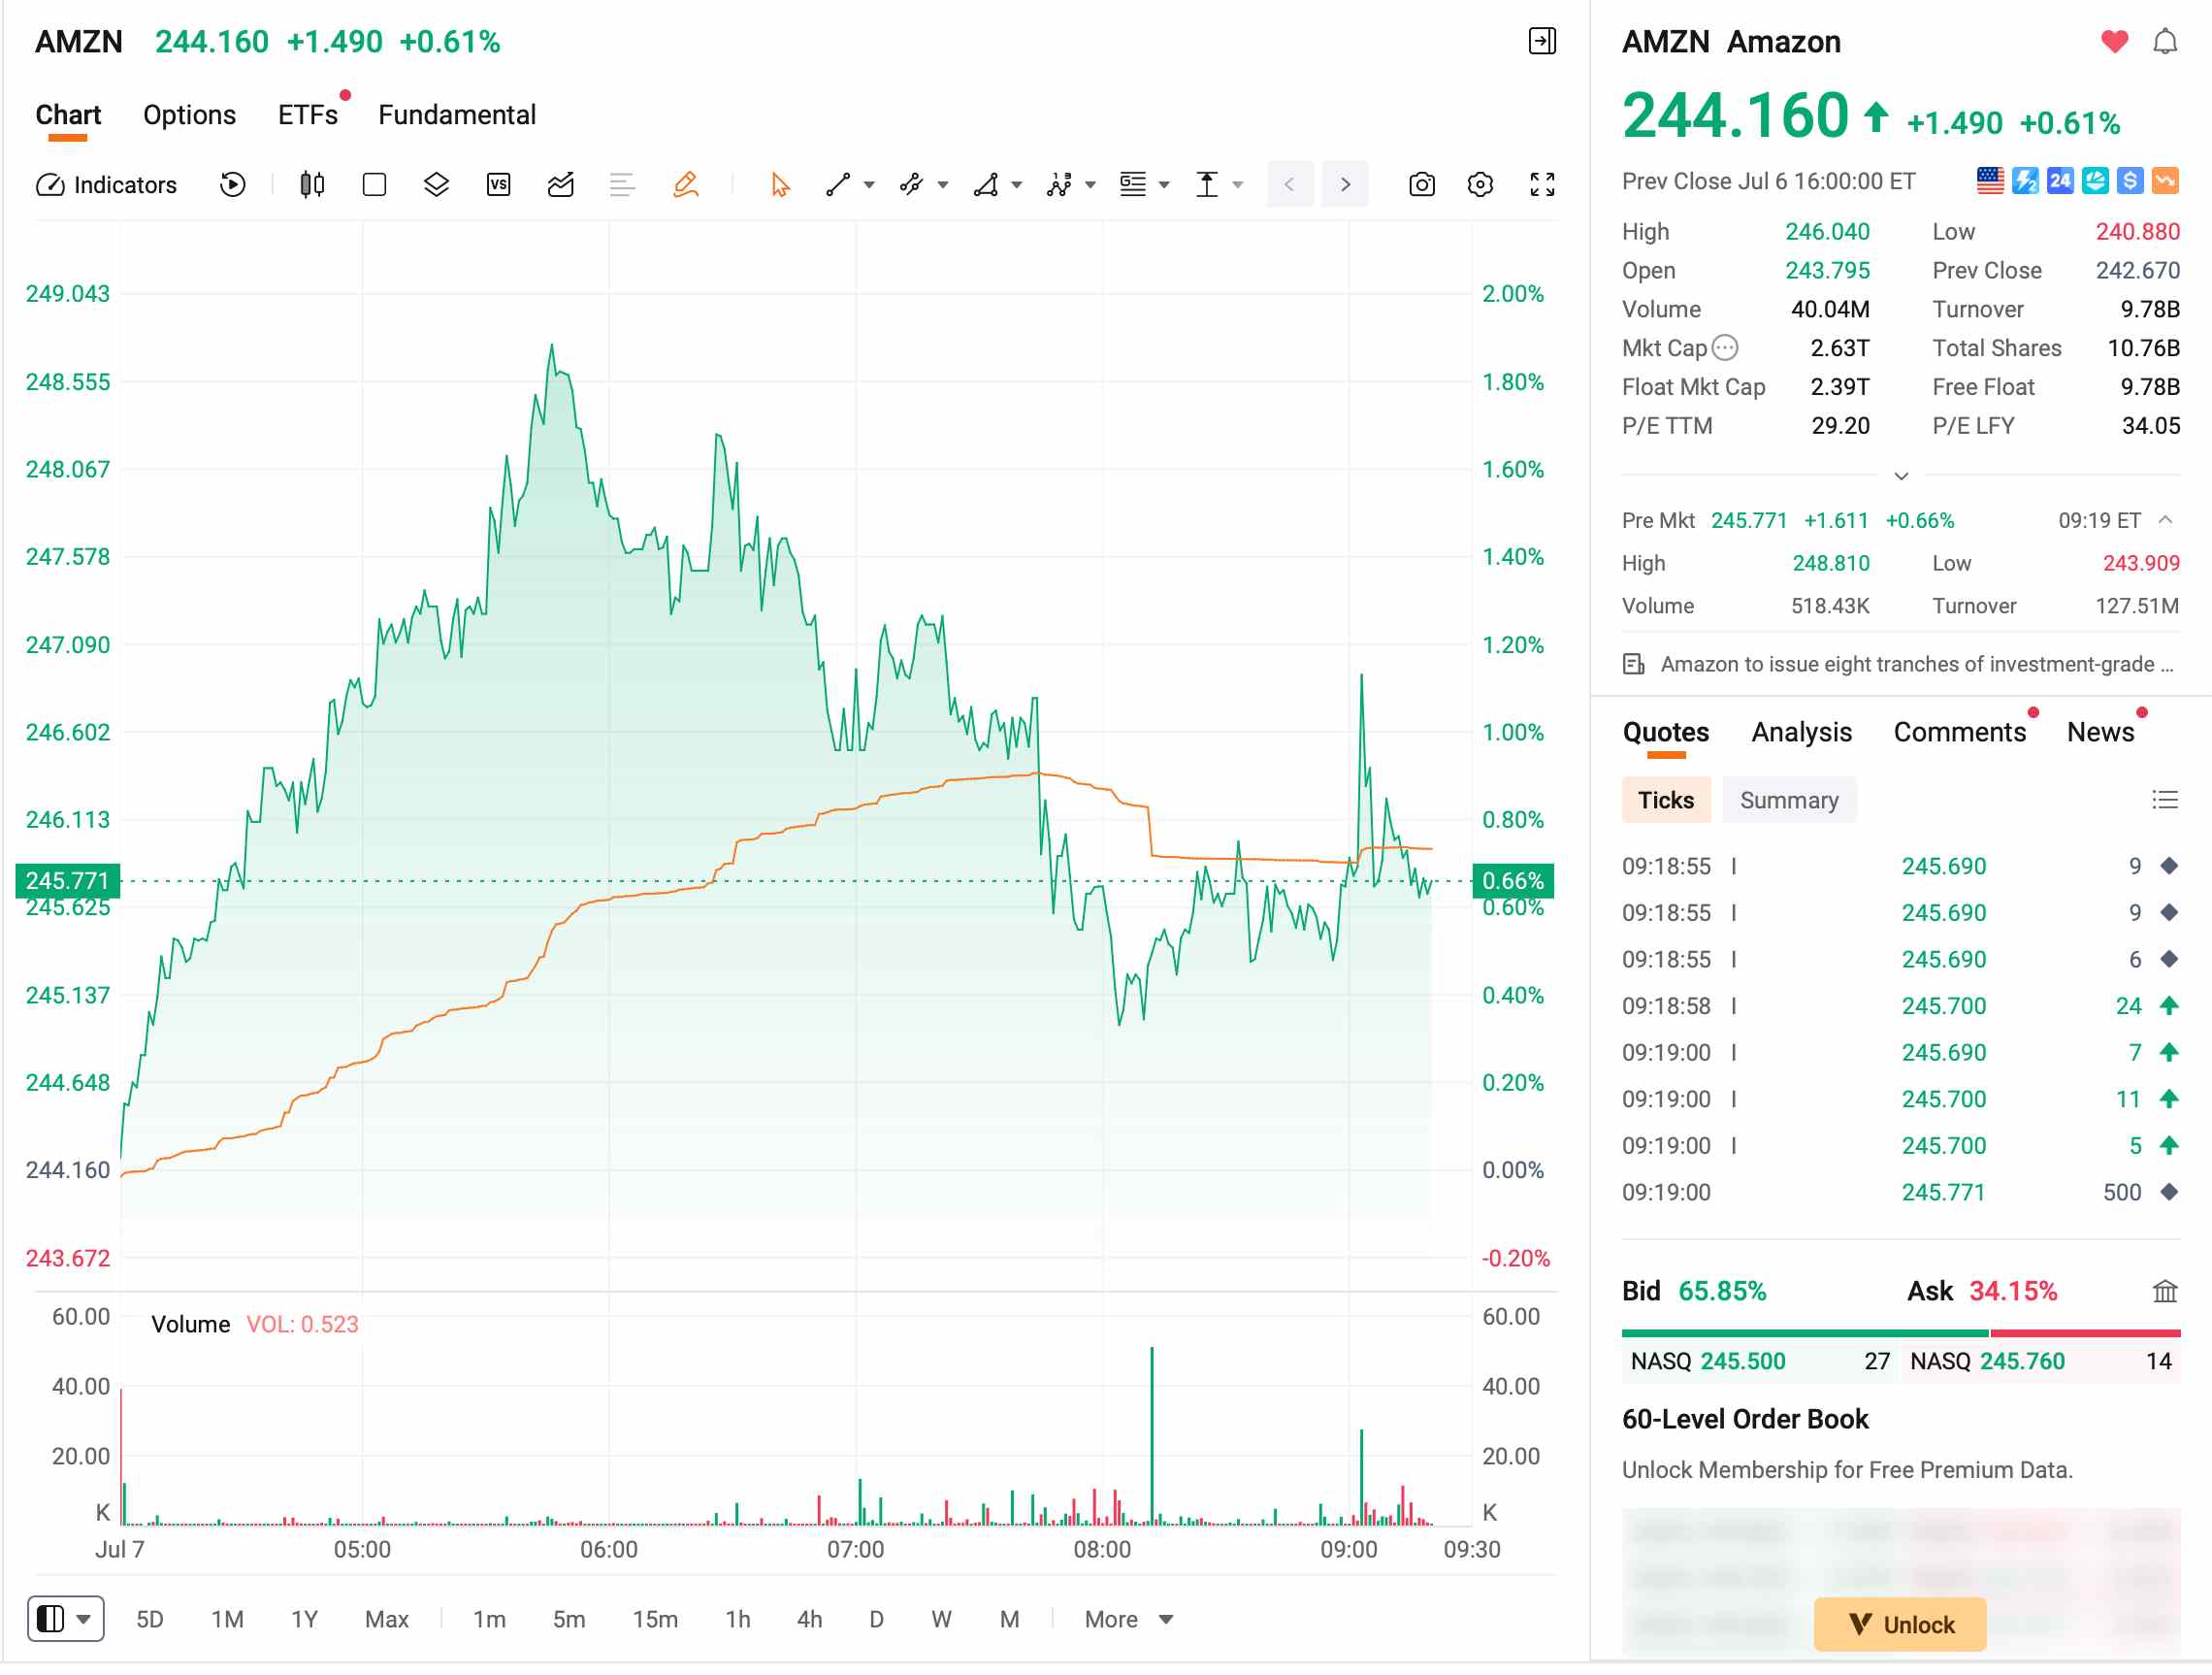Open chart settings gear icon
This screenshot has height=1675, width=2212.
click(x=1480, y=184)
